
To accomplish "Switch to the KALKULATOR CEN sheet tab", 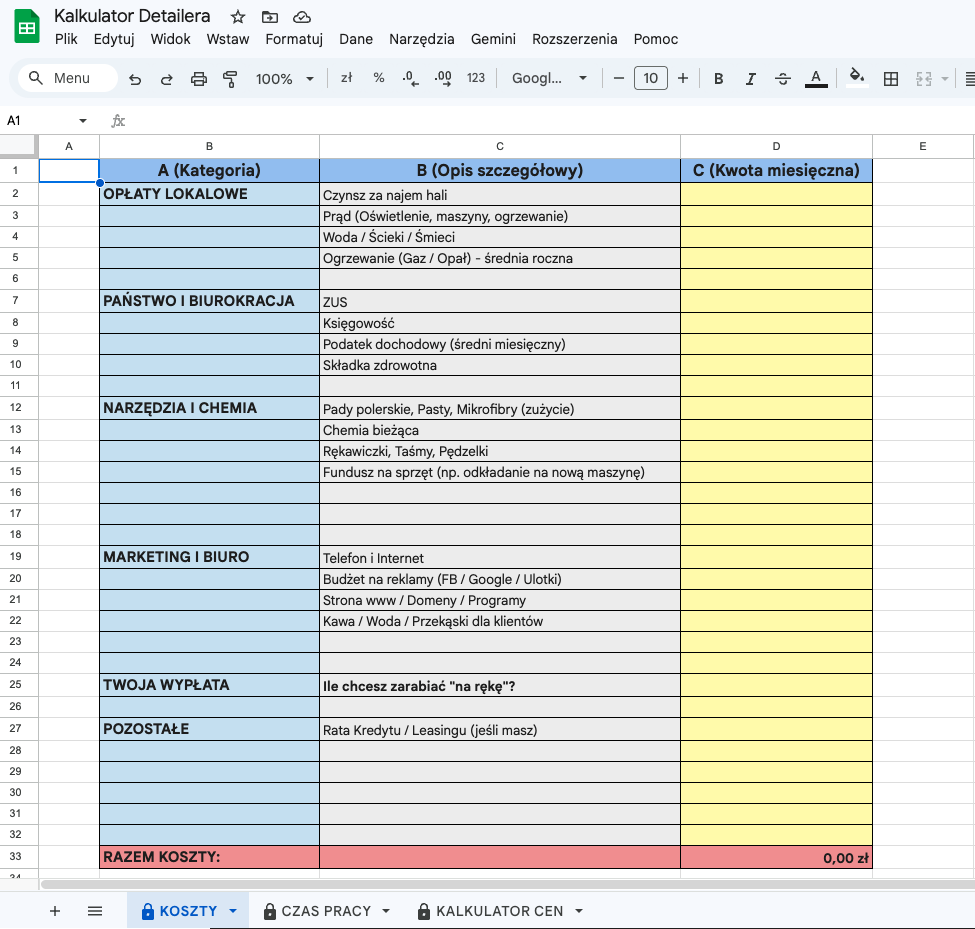I will 499,911.
